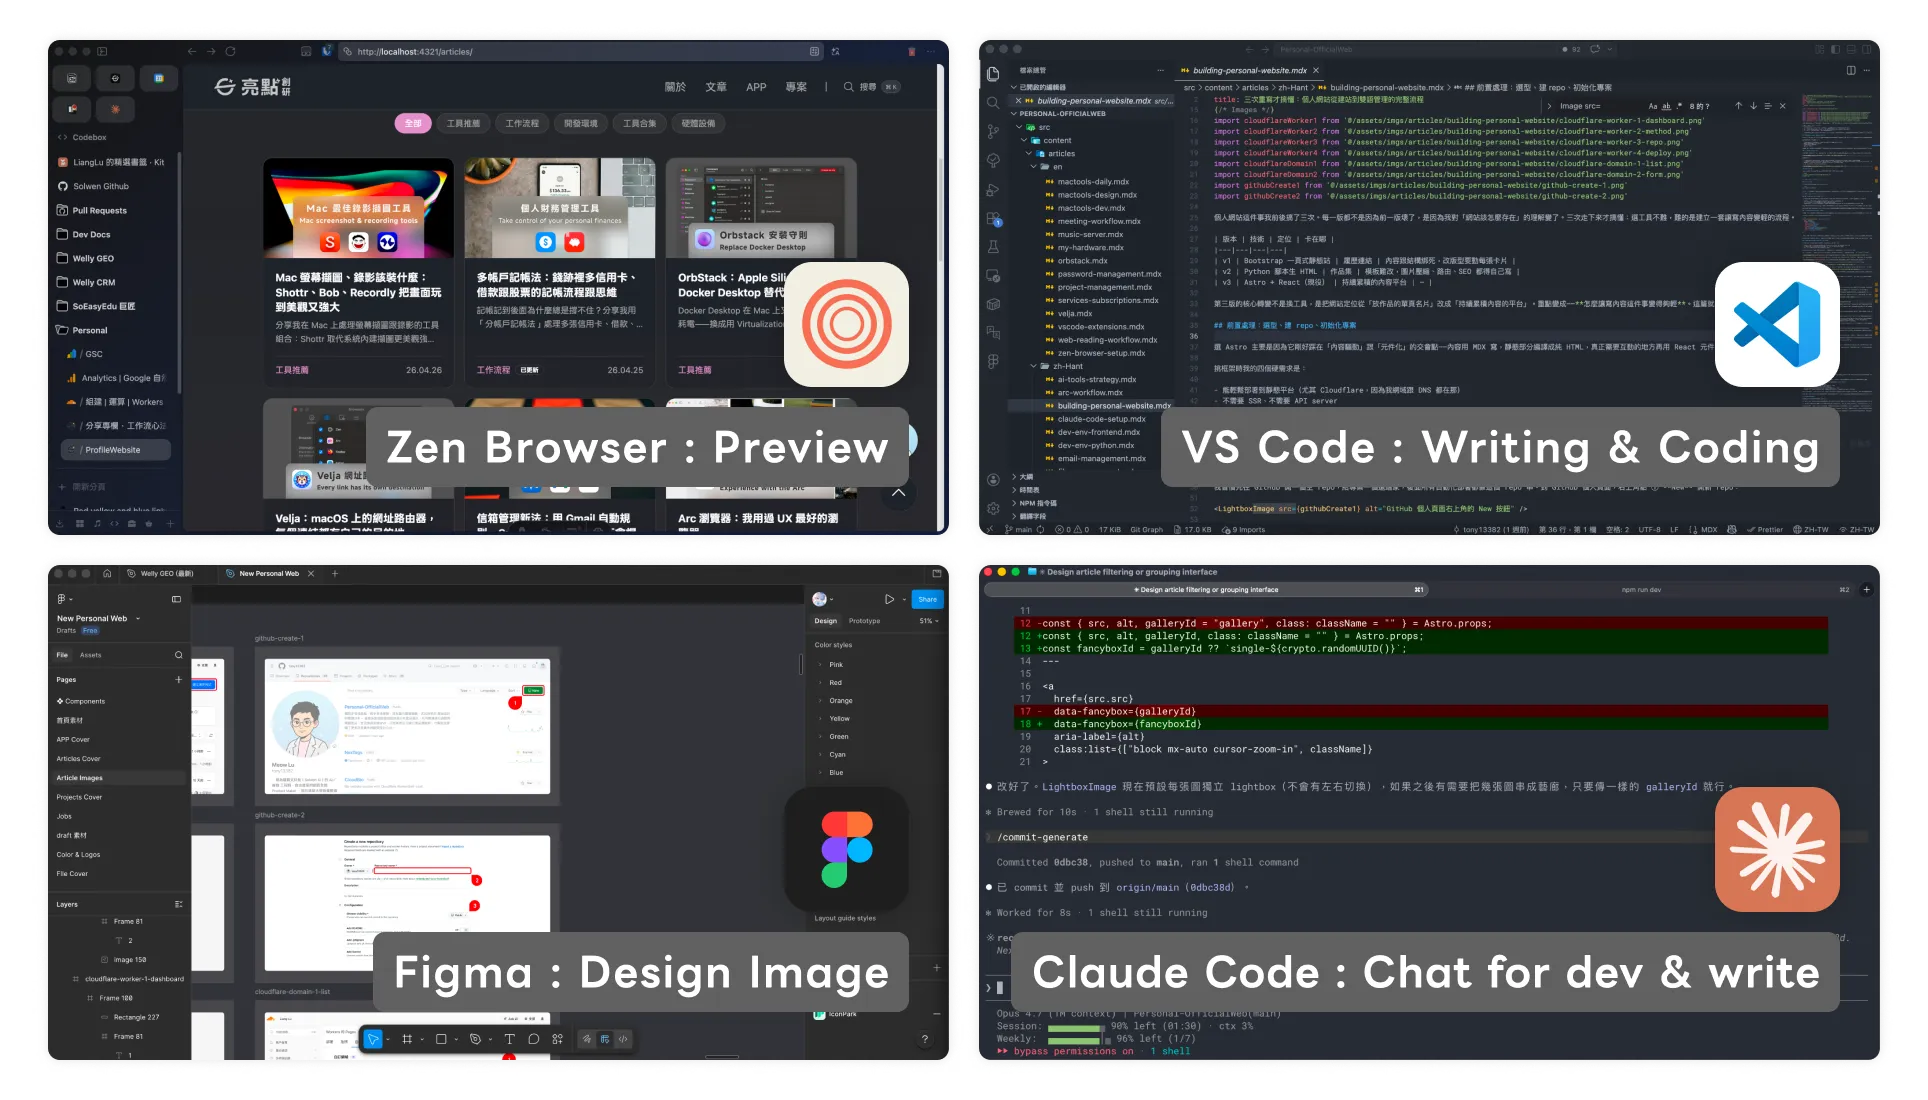Click the scroll-to-top arrow on the Zen page
The width and height of the screenshot is (1928, 1100).
[898, 492]
